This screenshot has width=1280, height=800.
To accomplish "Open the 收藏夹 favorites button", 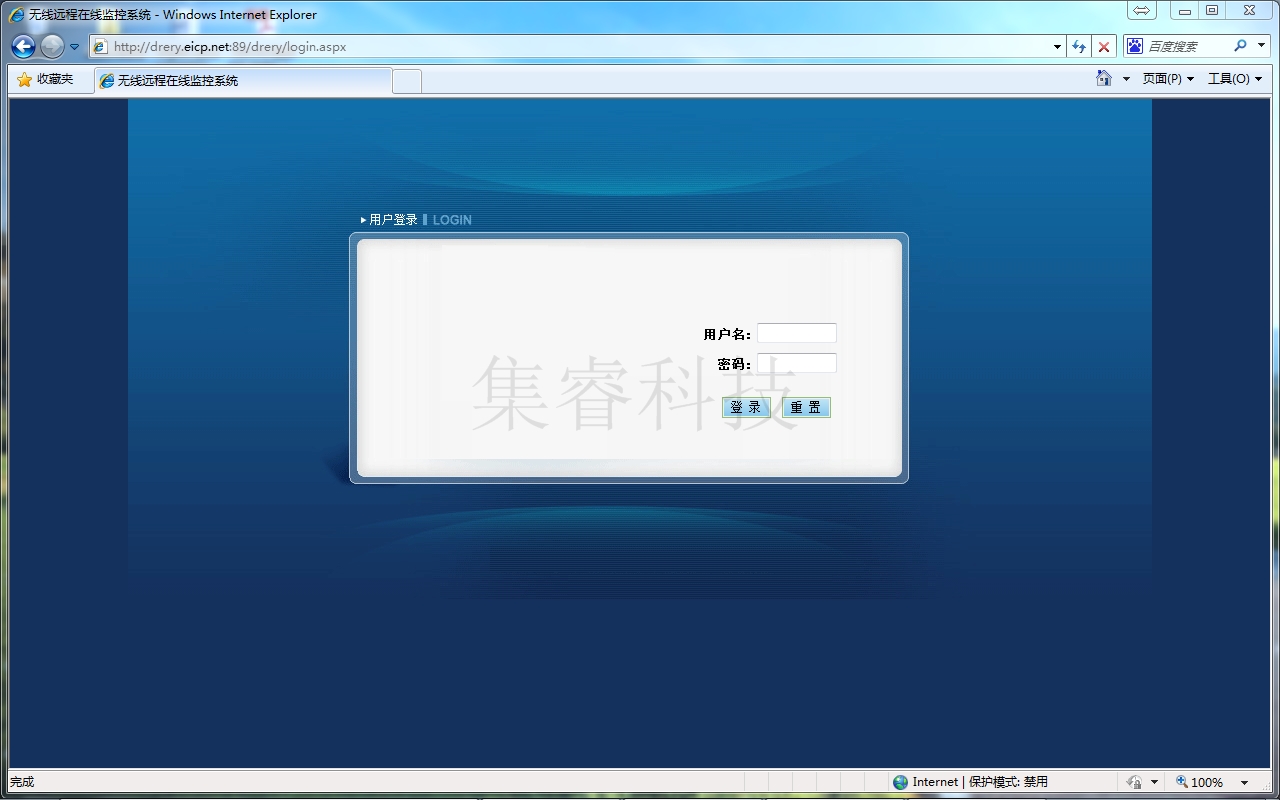I will click(45, 79).
